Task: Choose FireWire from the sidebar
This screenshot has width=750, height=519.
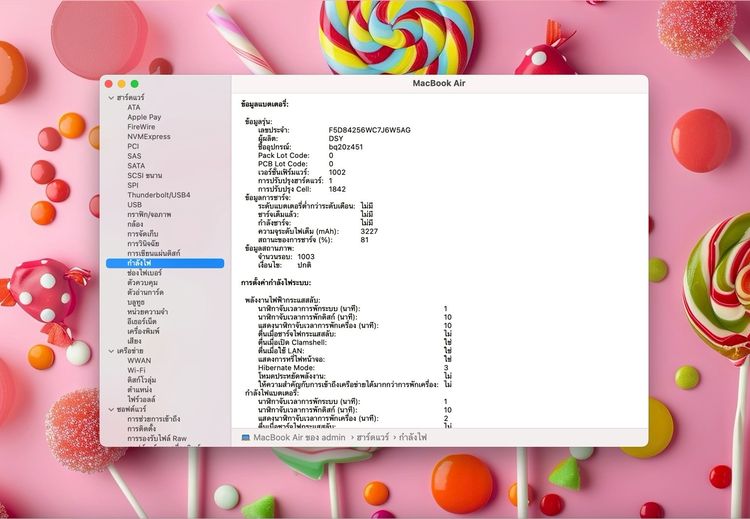Action: coord(140,127)
